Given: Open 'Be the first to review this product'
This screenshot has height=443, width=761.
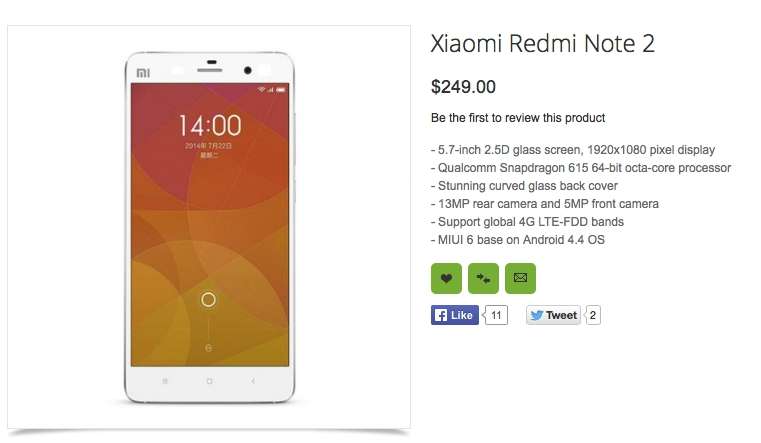Looking at the screenshot, I should [518, 118].
